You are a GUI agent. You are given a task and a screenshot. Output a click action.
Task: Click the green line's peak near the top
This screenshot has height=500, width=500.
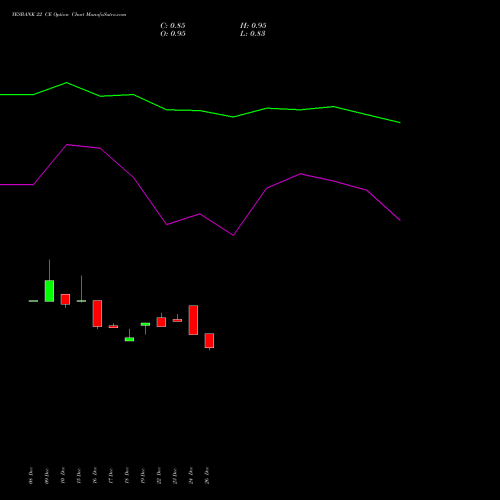click(67, 82)
